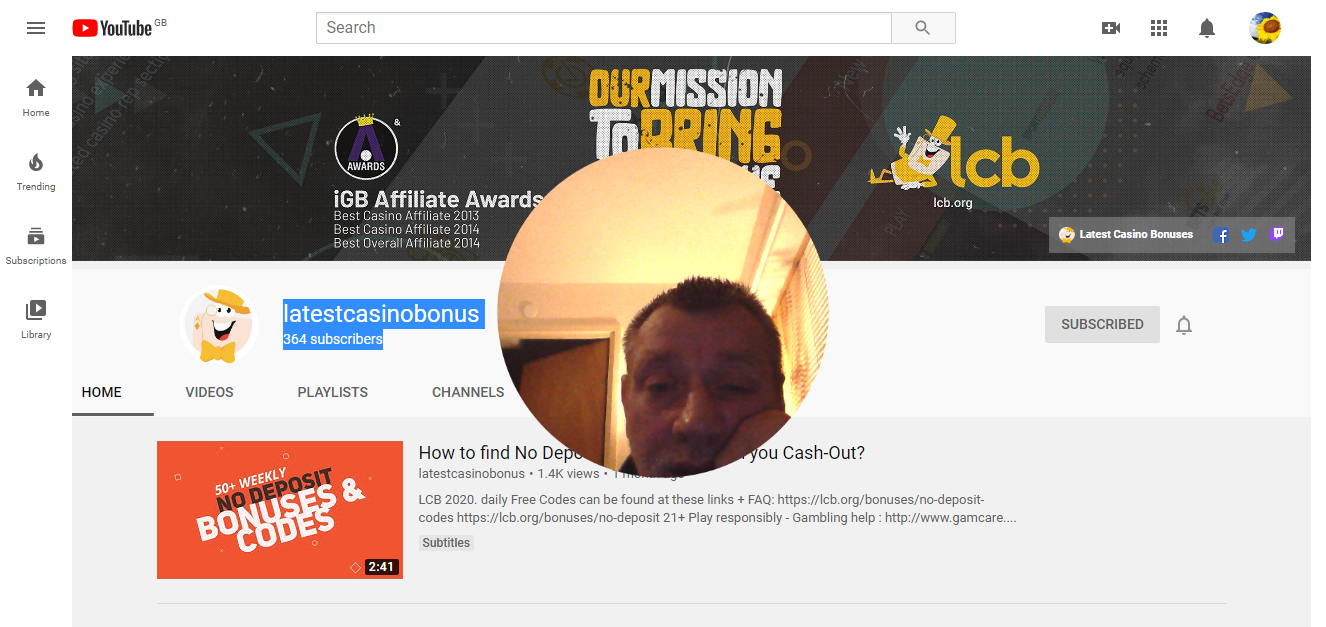Open the channel's Twitter link icon

(1249, 235)
